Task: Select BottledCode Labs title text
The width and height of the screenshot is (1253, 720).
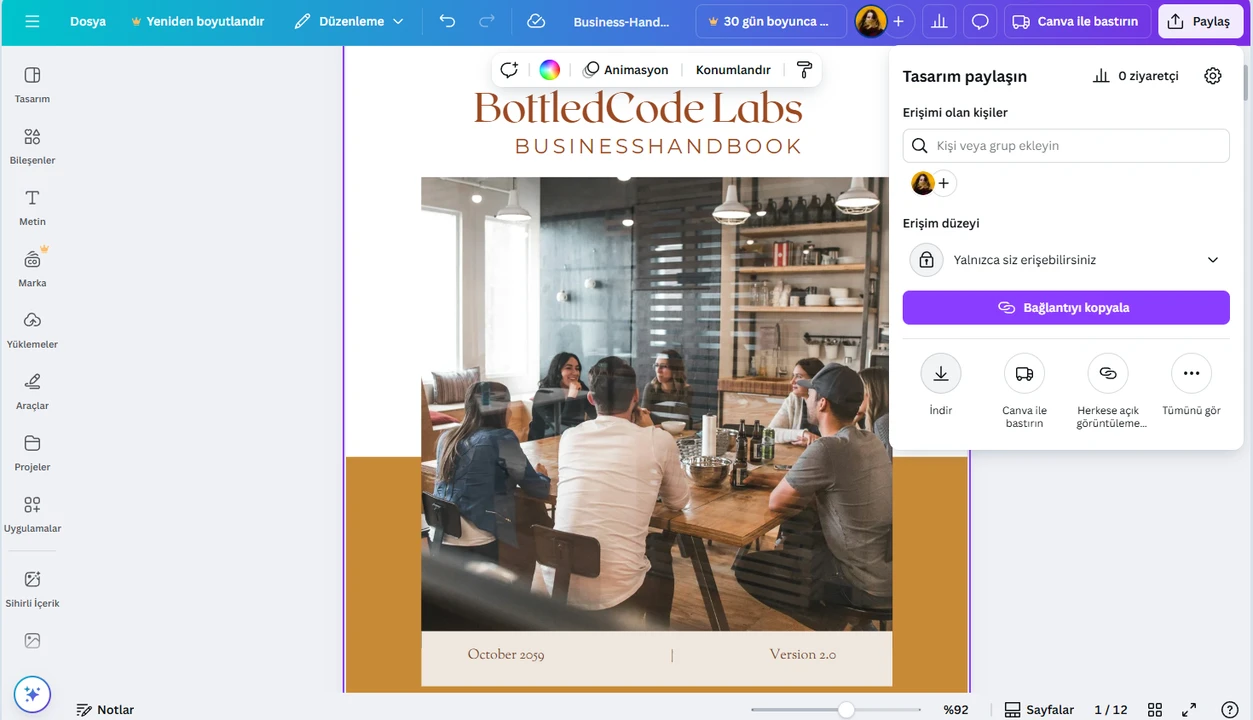Action: pos(638,108)
